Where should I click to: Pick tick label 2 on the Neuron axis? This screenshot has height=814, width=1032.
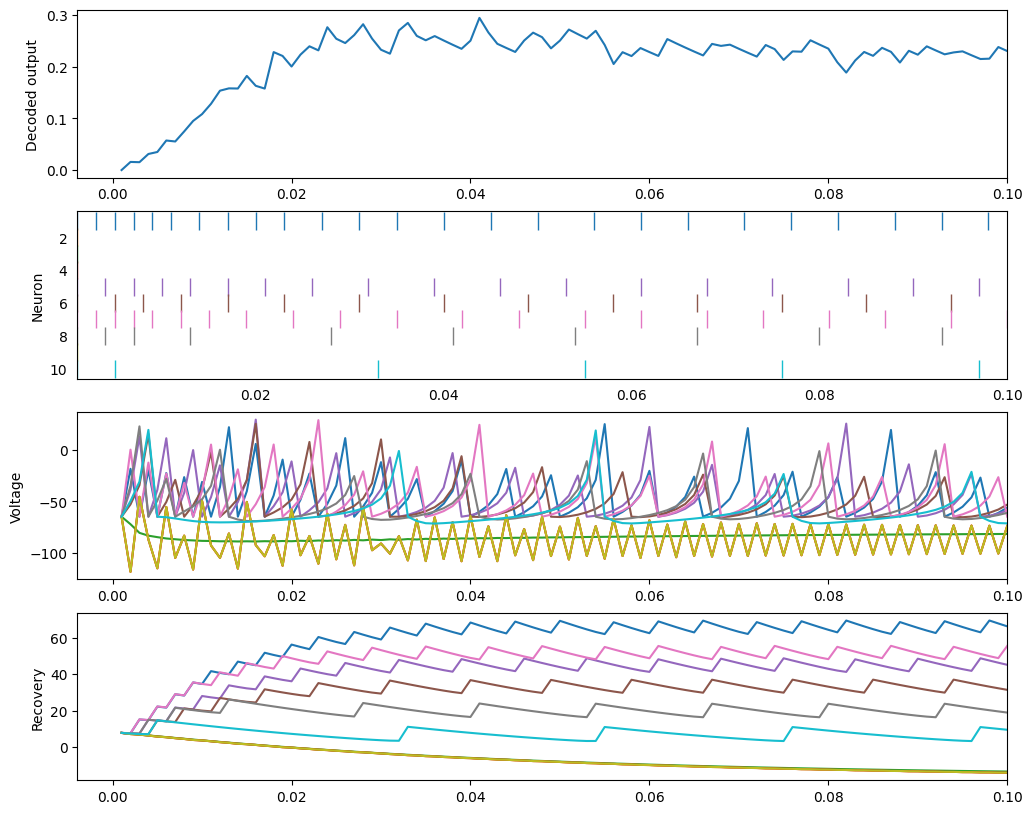[63, 240]
